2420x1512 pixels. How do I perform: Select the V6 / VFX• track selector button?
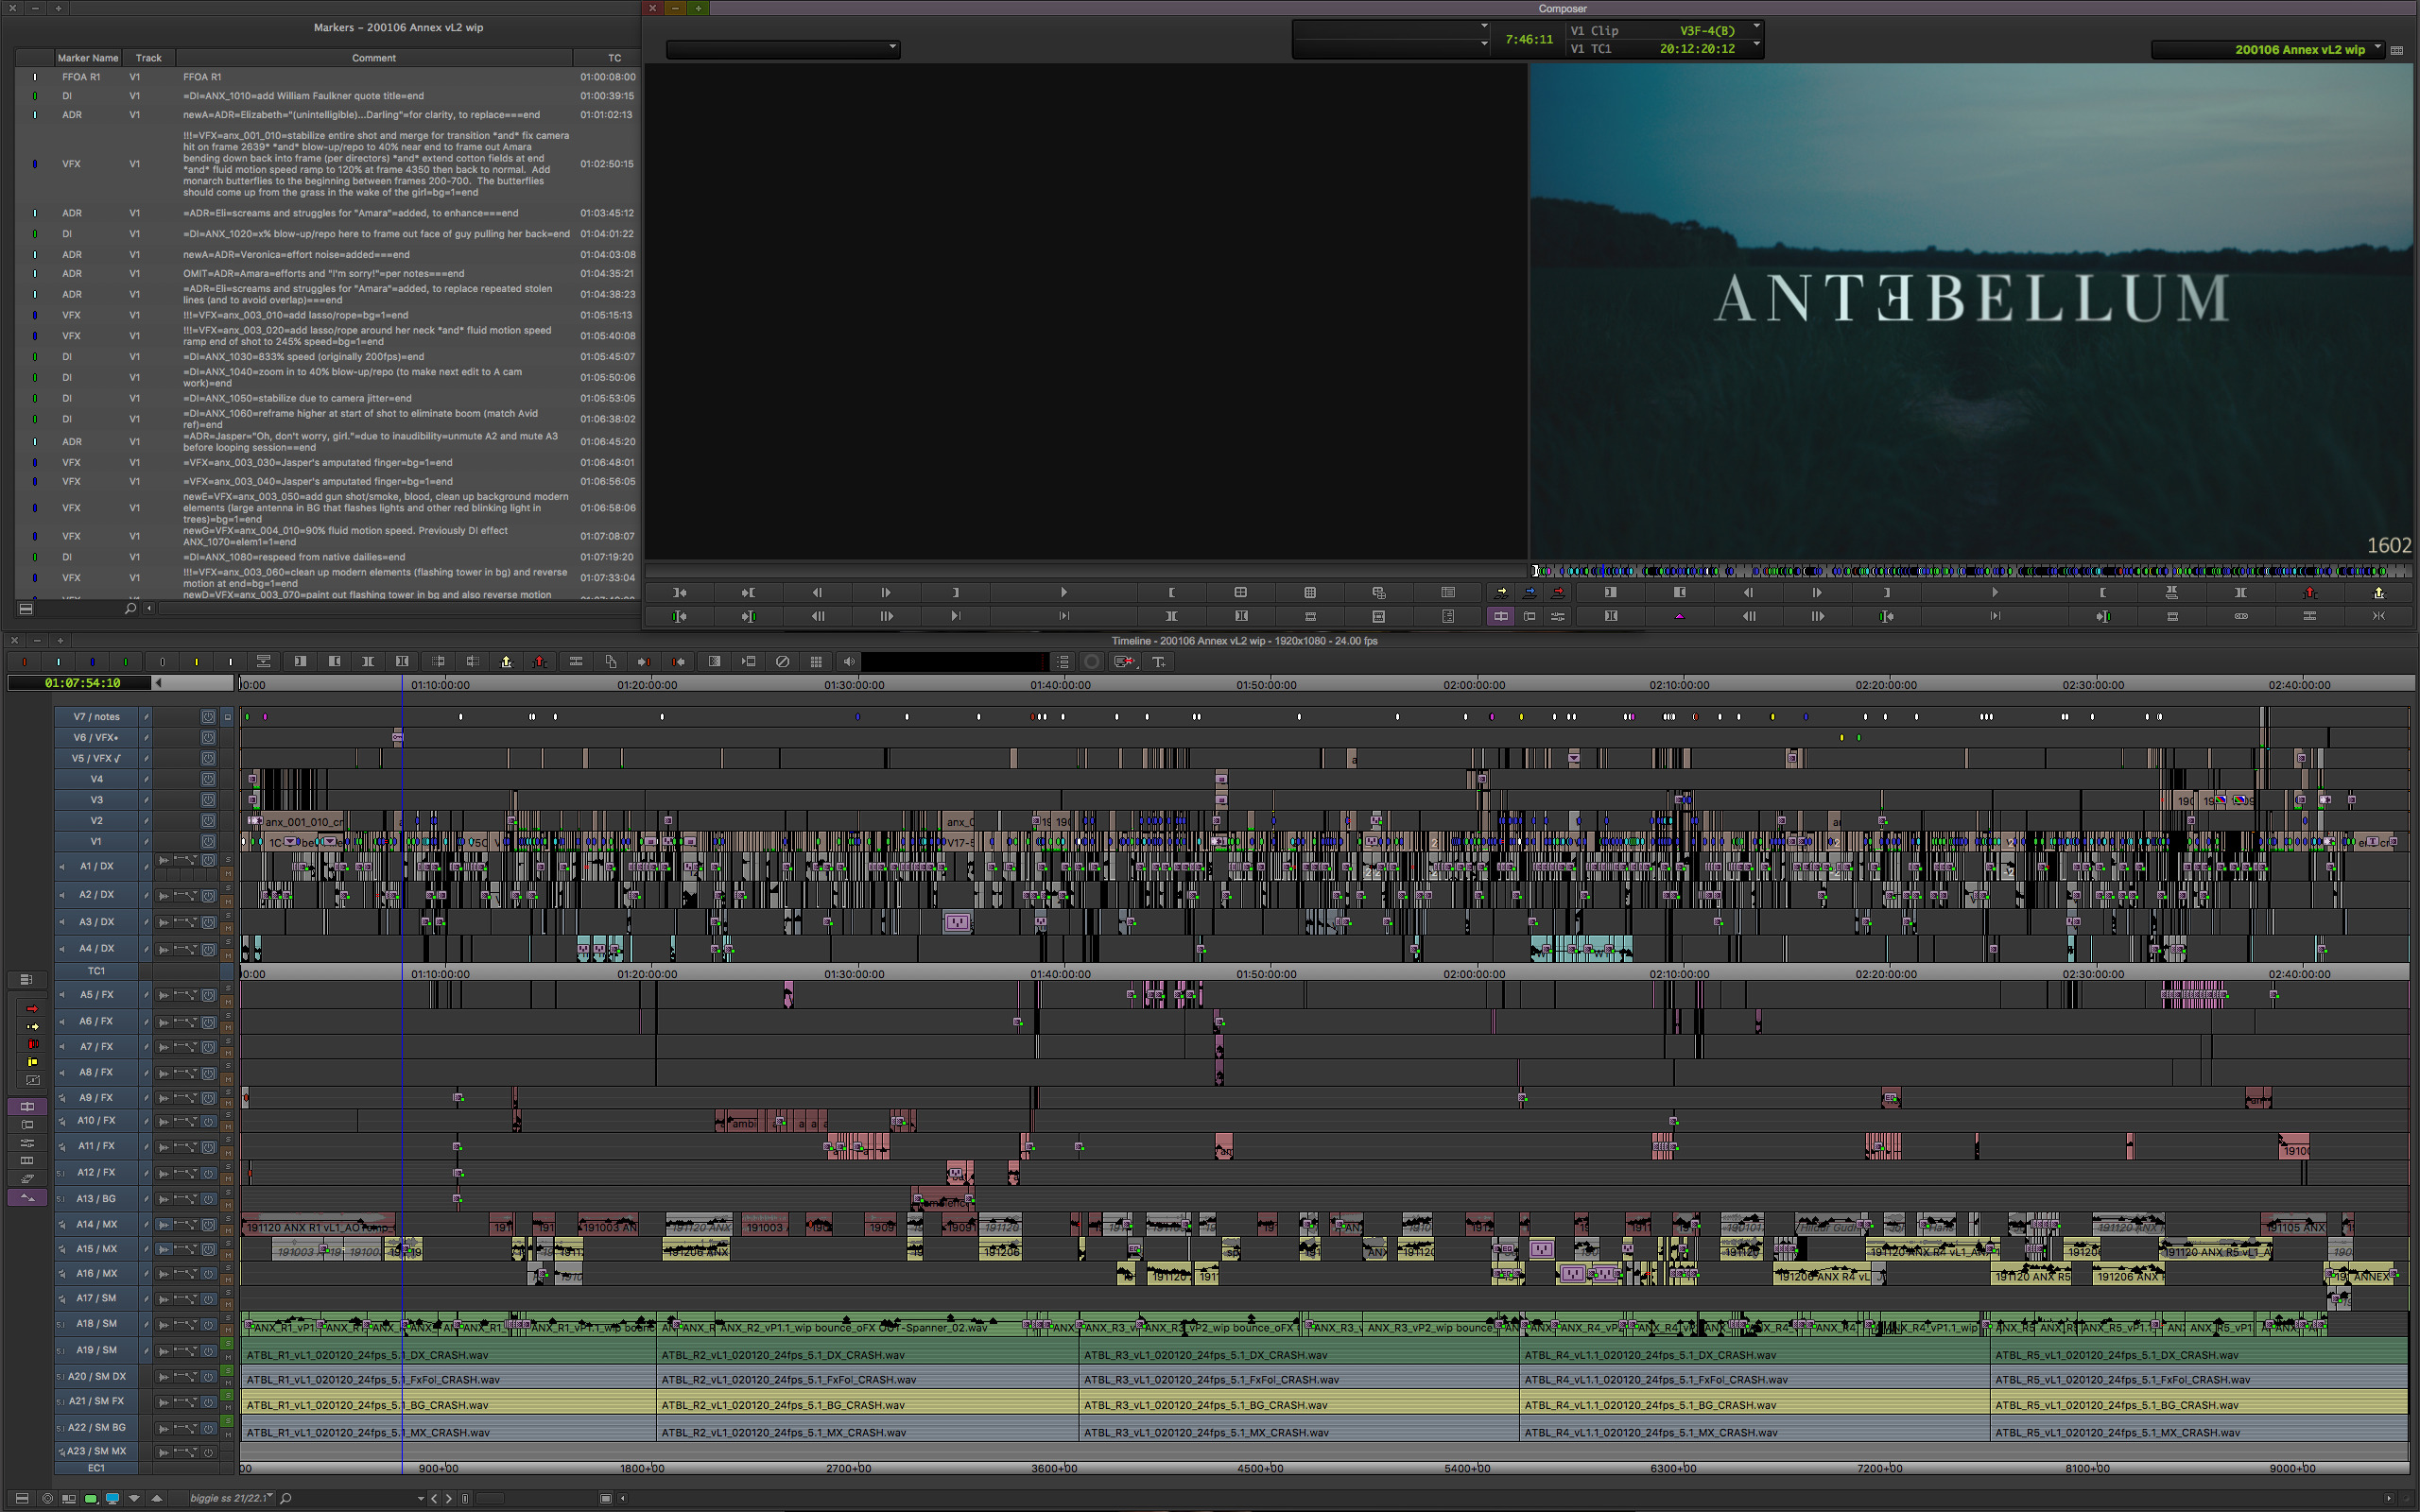[x=96, y=738]
